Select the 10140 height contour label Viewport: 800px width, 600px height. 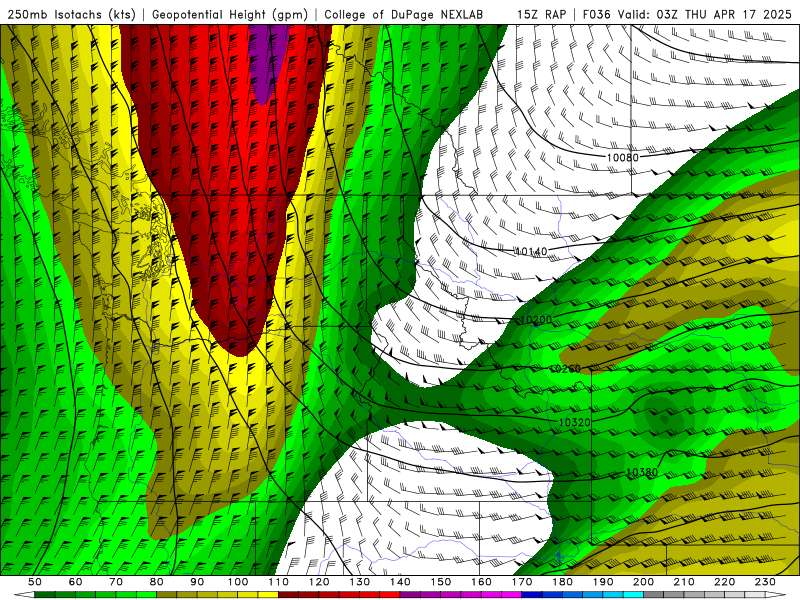point(531,251)
